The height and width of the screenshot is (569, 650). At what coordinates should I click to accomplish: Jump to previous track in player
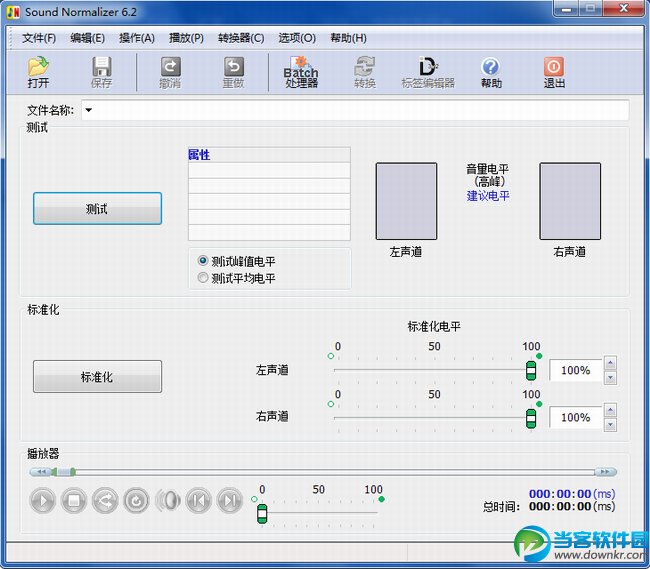199,501
